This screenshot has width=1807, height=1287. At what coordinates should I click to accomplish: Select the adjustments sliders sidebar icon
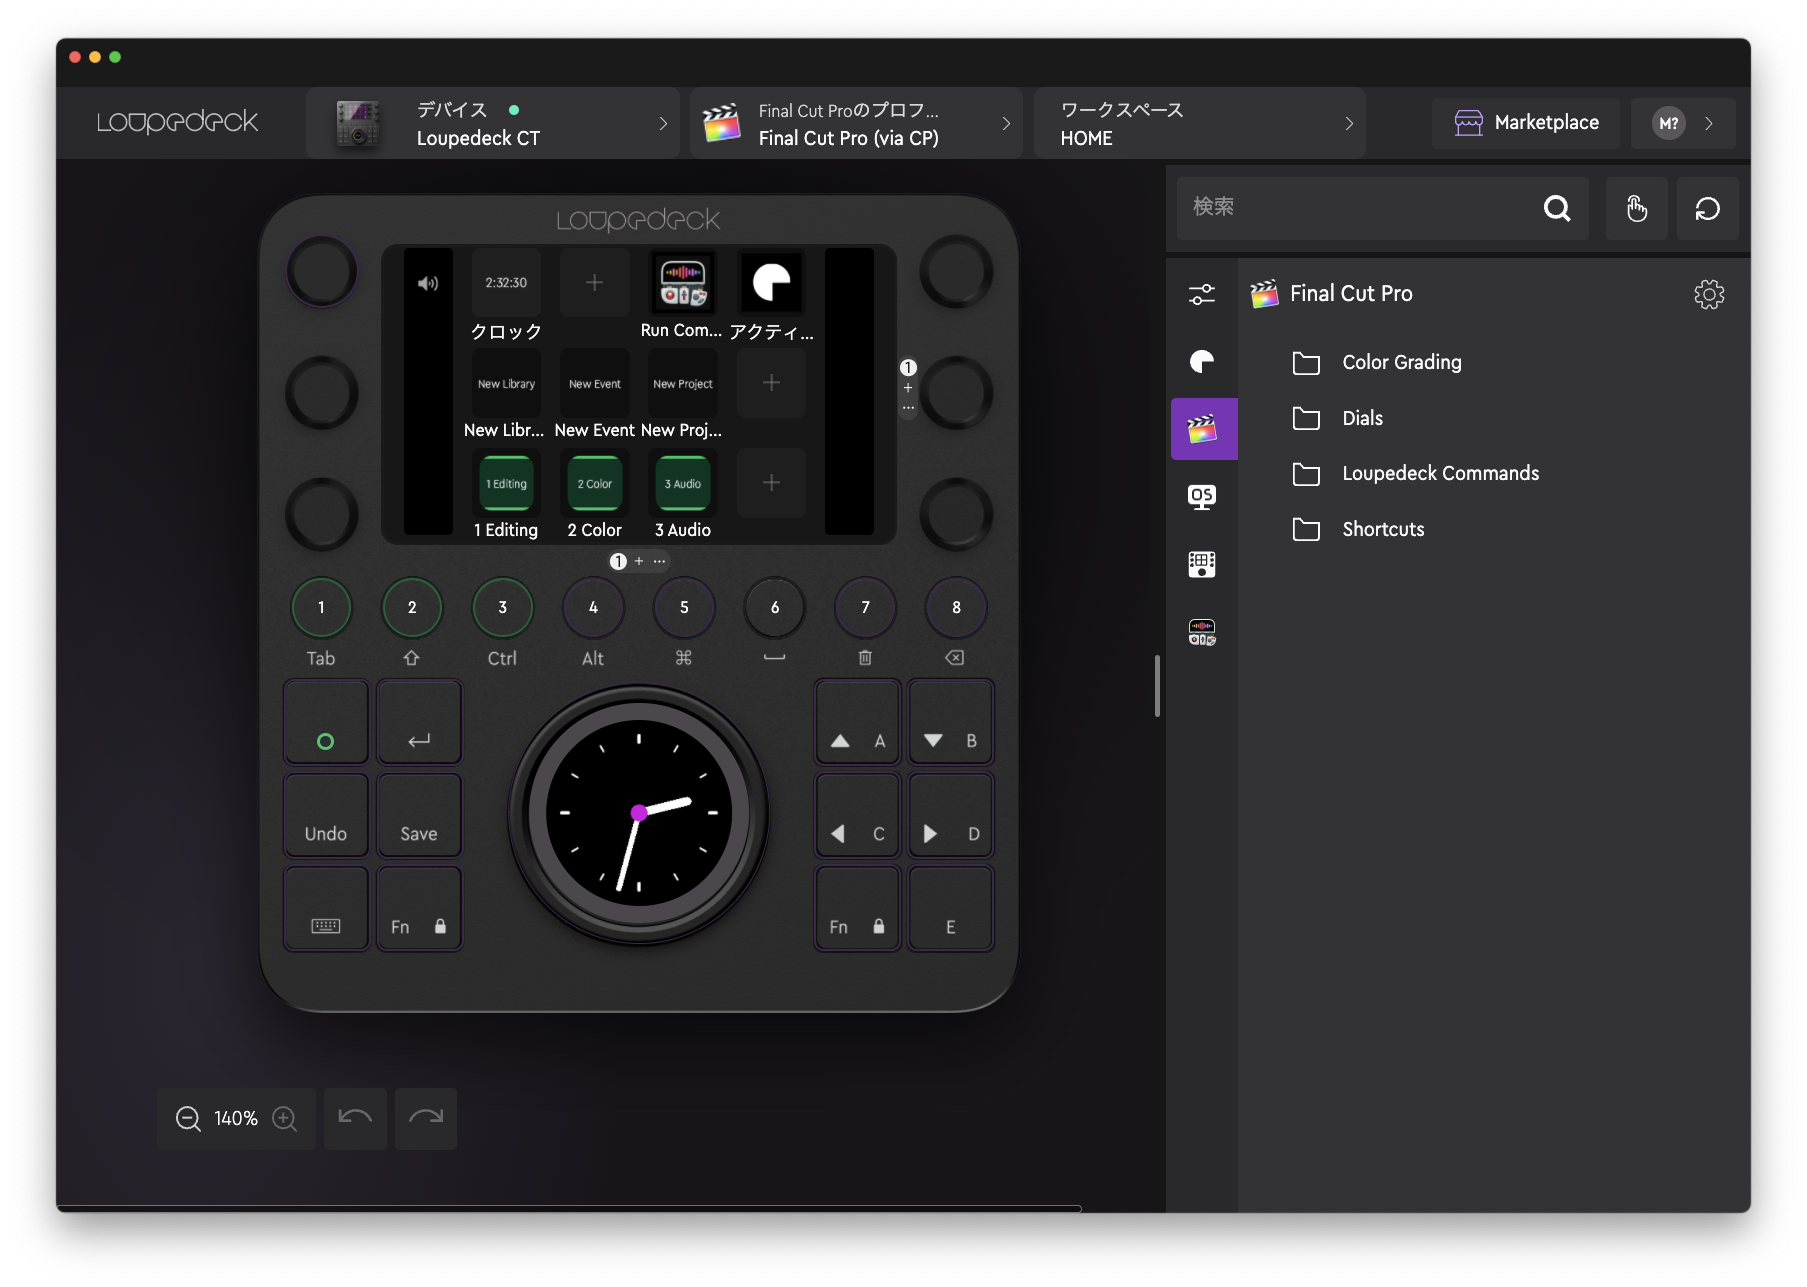(x=1202, y=294)
